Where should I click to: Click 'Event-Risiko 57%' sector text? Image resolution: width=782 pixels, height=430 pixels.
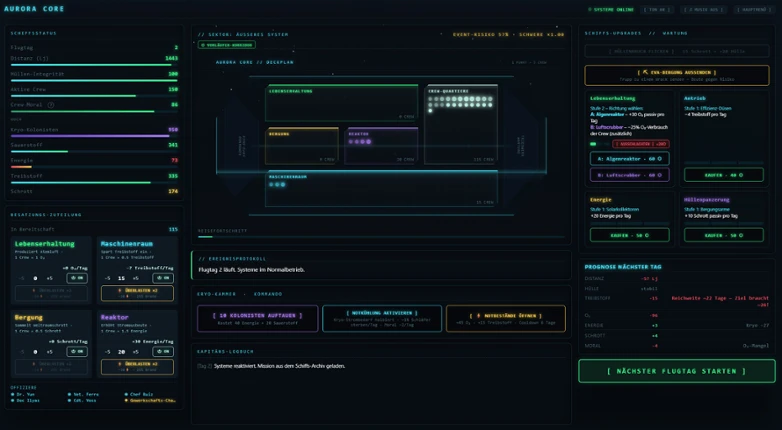click(x=481, y=34)
